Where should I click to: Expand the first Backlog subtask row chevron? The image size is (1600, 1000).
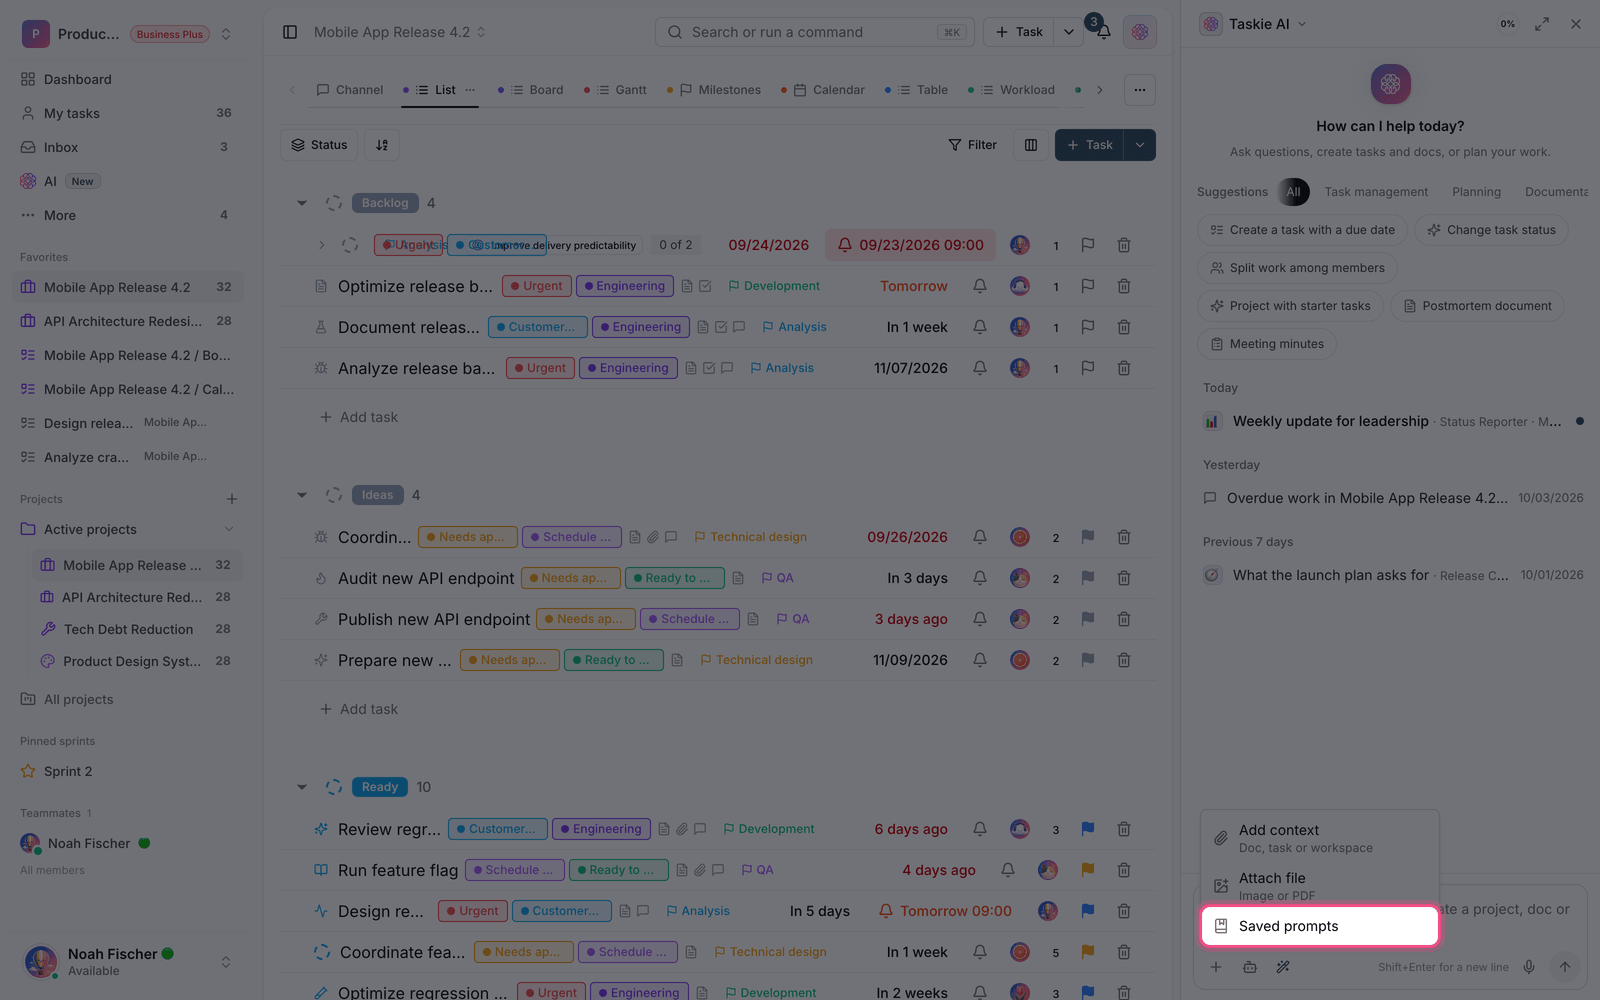pos(322,245)
